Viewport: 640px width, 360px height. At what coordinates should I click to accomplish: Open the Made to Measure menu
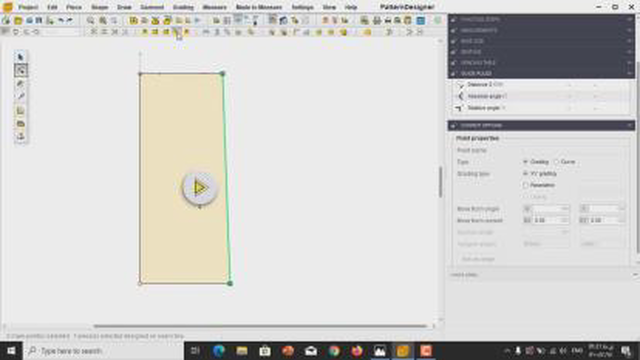point(259,7)
